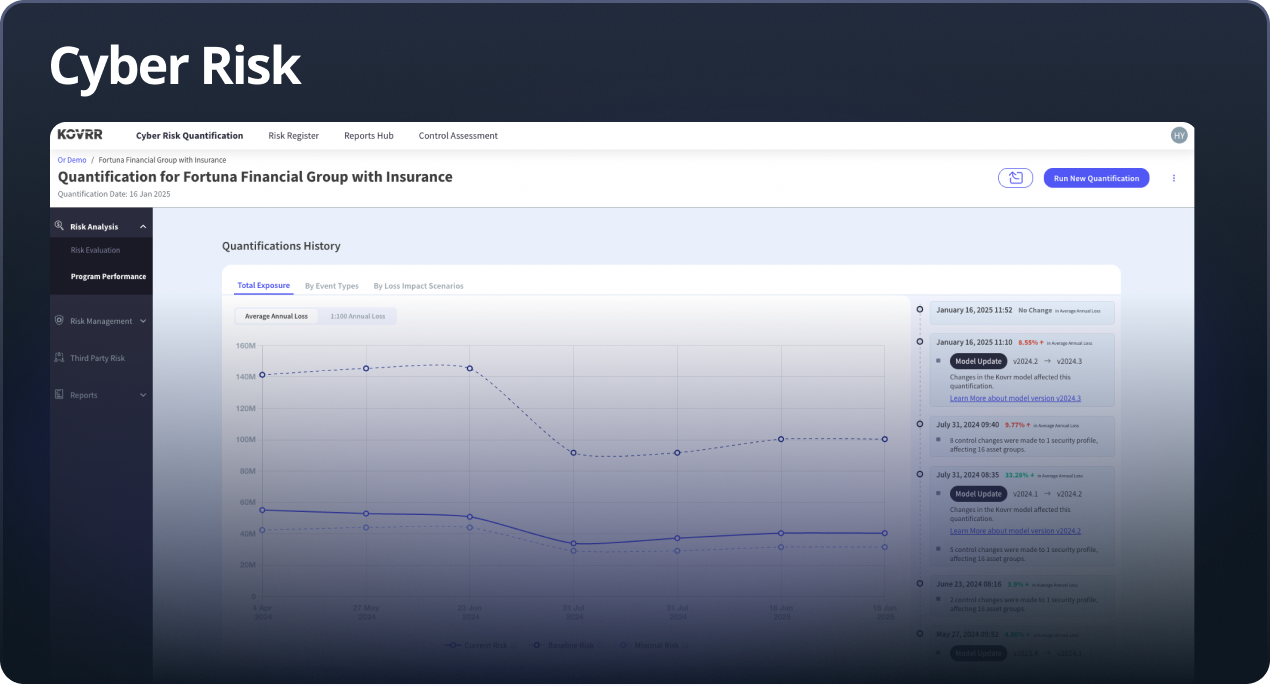Open Learn More about model version v2024.3
The image size is (1270, 686).
coord(1015,398)
